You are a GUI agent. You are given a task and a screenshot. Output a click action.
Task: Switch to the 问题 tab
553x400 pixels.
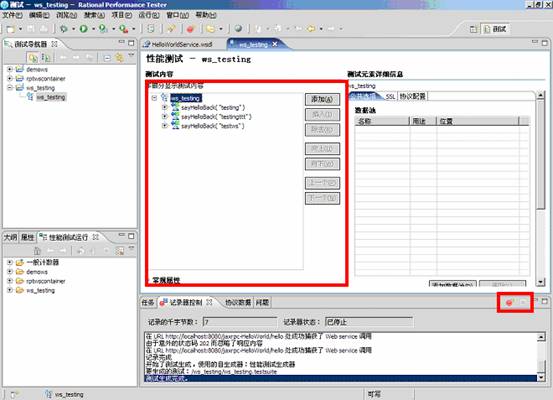[262, 302]
